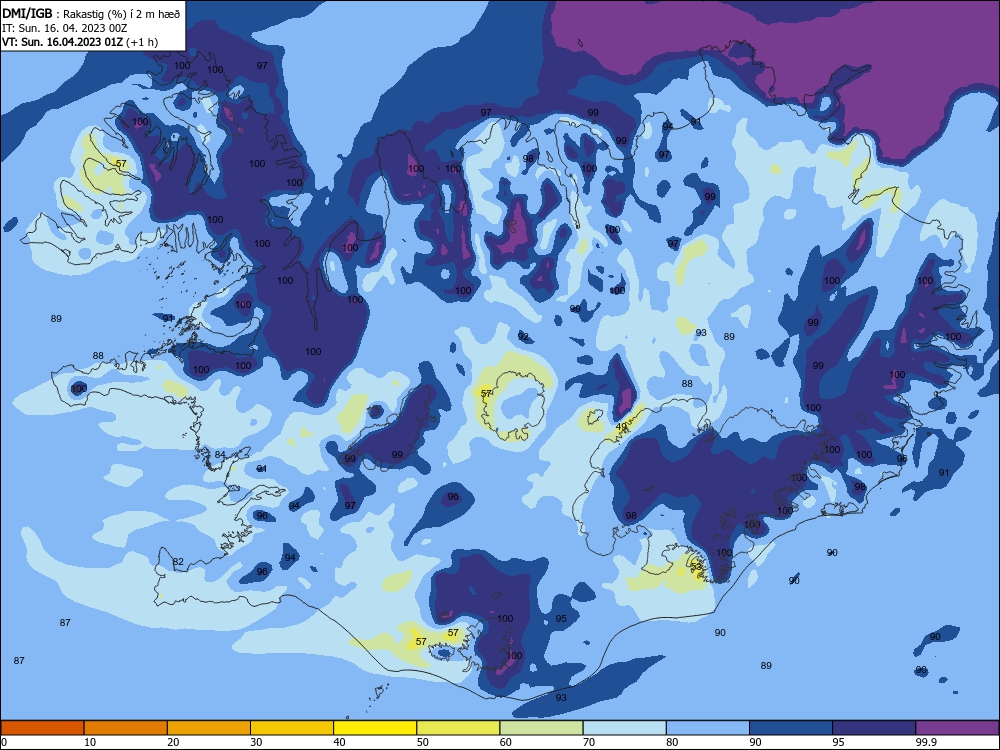Image resolution: width=1000 pixels, height=750 pixels.
Task: Choose the light green 60–70 legend swatch
Action: [x=541, y=728]
